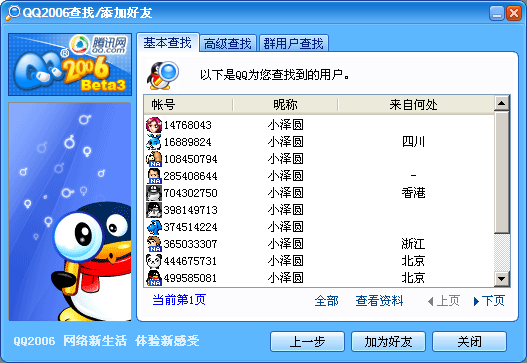Click the 上一步 back button
Viewport: 527px width, 363px height.
coord(307,342)
